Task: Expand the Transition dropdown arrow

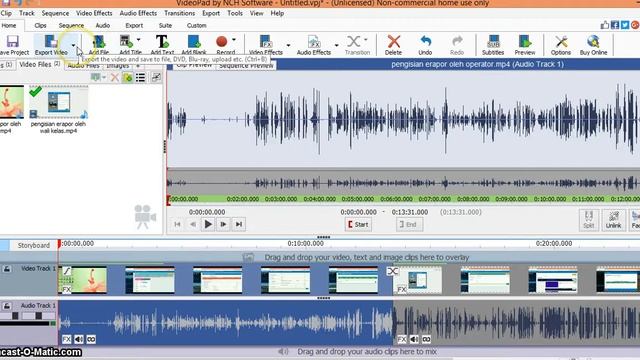Action: coord(366,40)
